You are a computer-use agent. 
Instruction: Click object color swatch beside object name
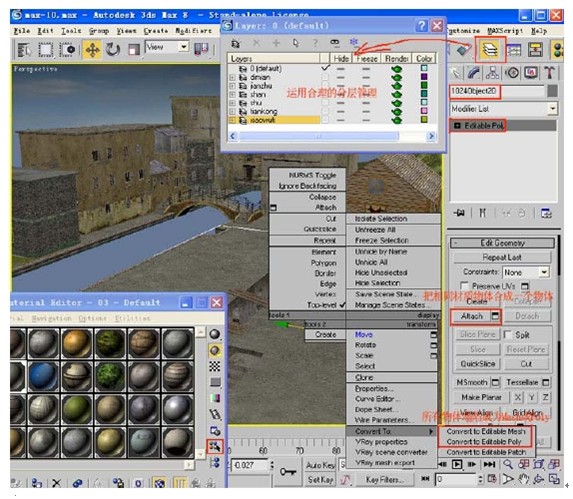click(x=552, y=91)
